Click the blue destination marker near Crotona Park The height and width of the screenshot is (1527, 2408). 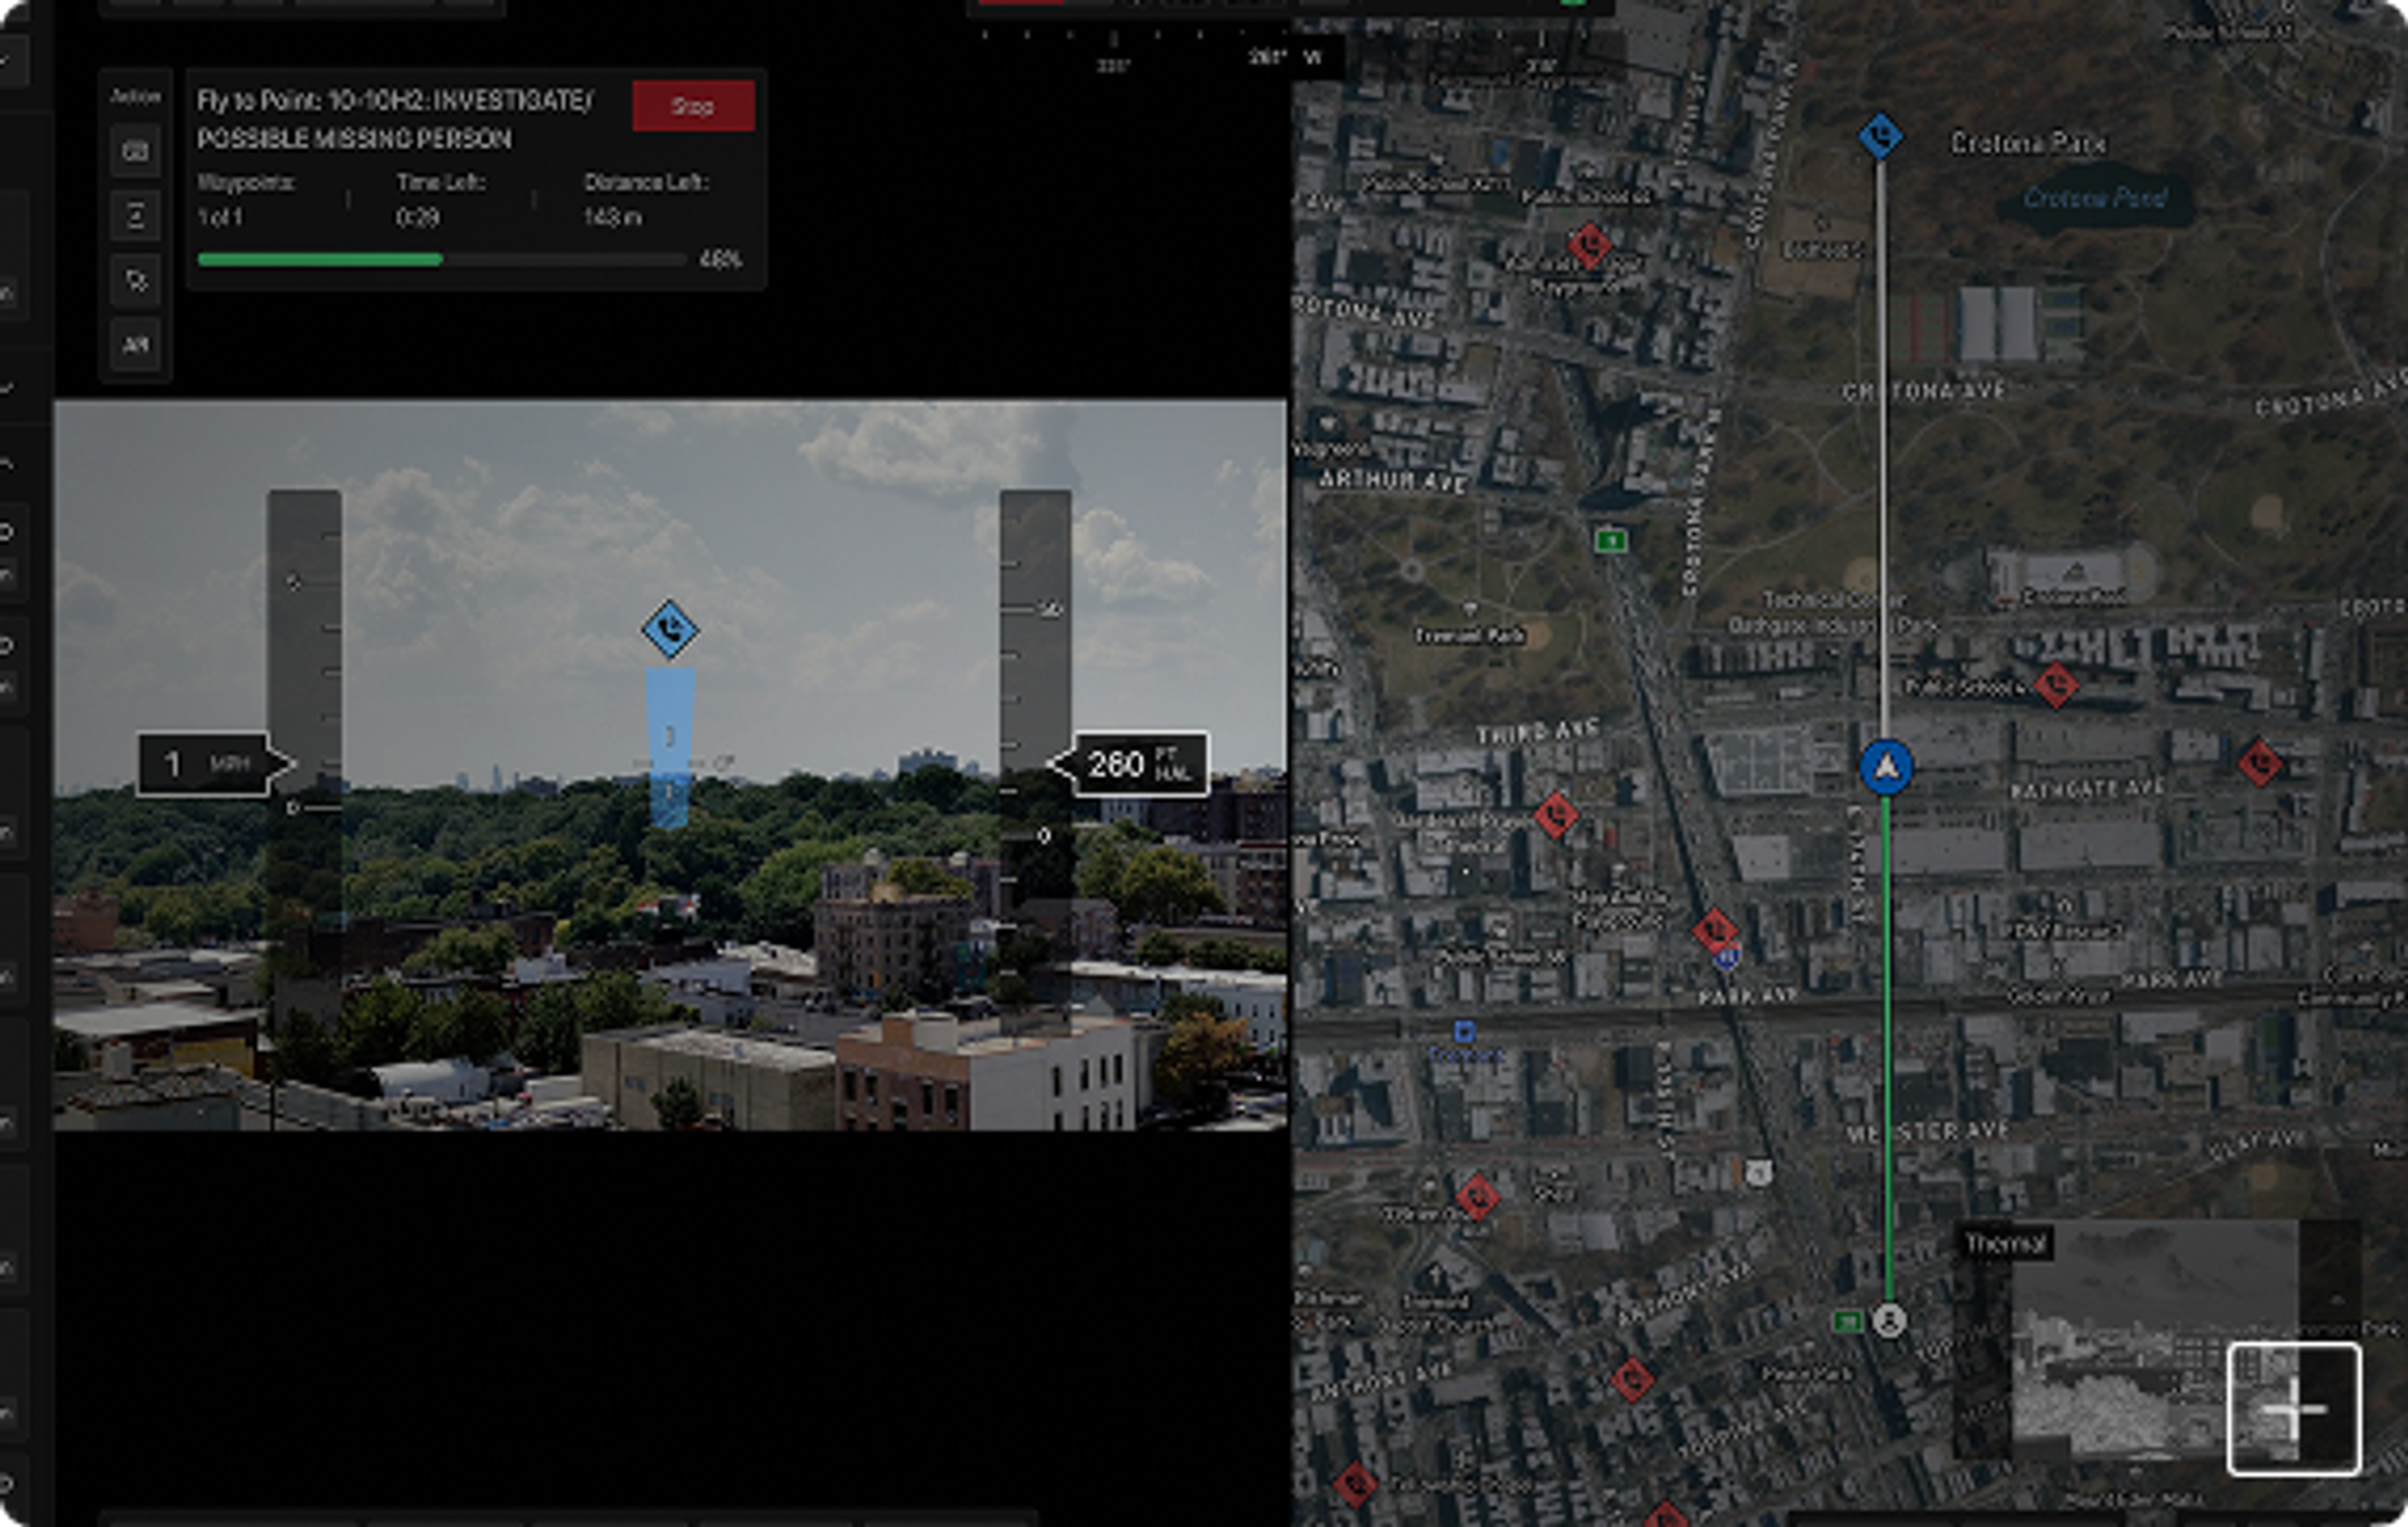point(1880,136)
